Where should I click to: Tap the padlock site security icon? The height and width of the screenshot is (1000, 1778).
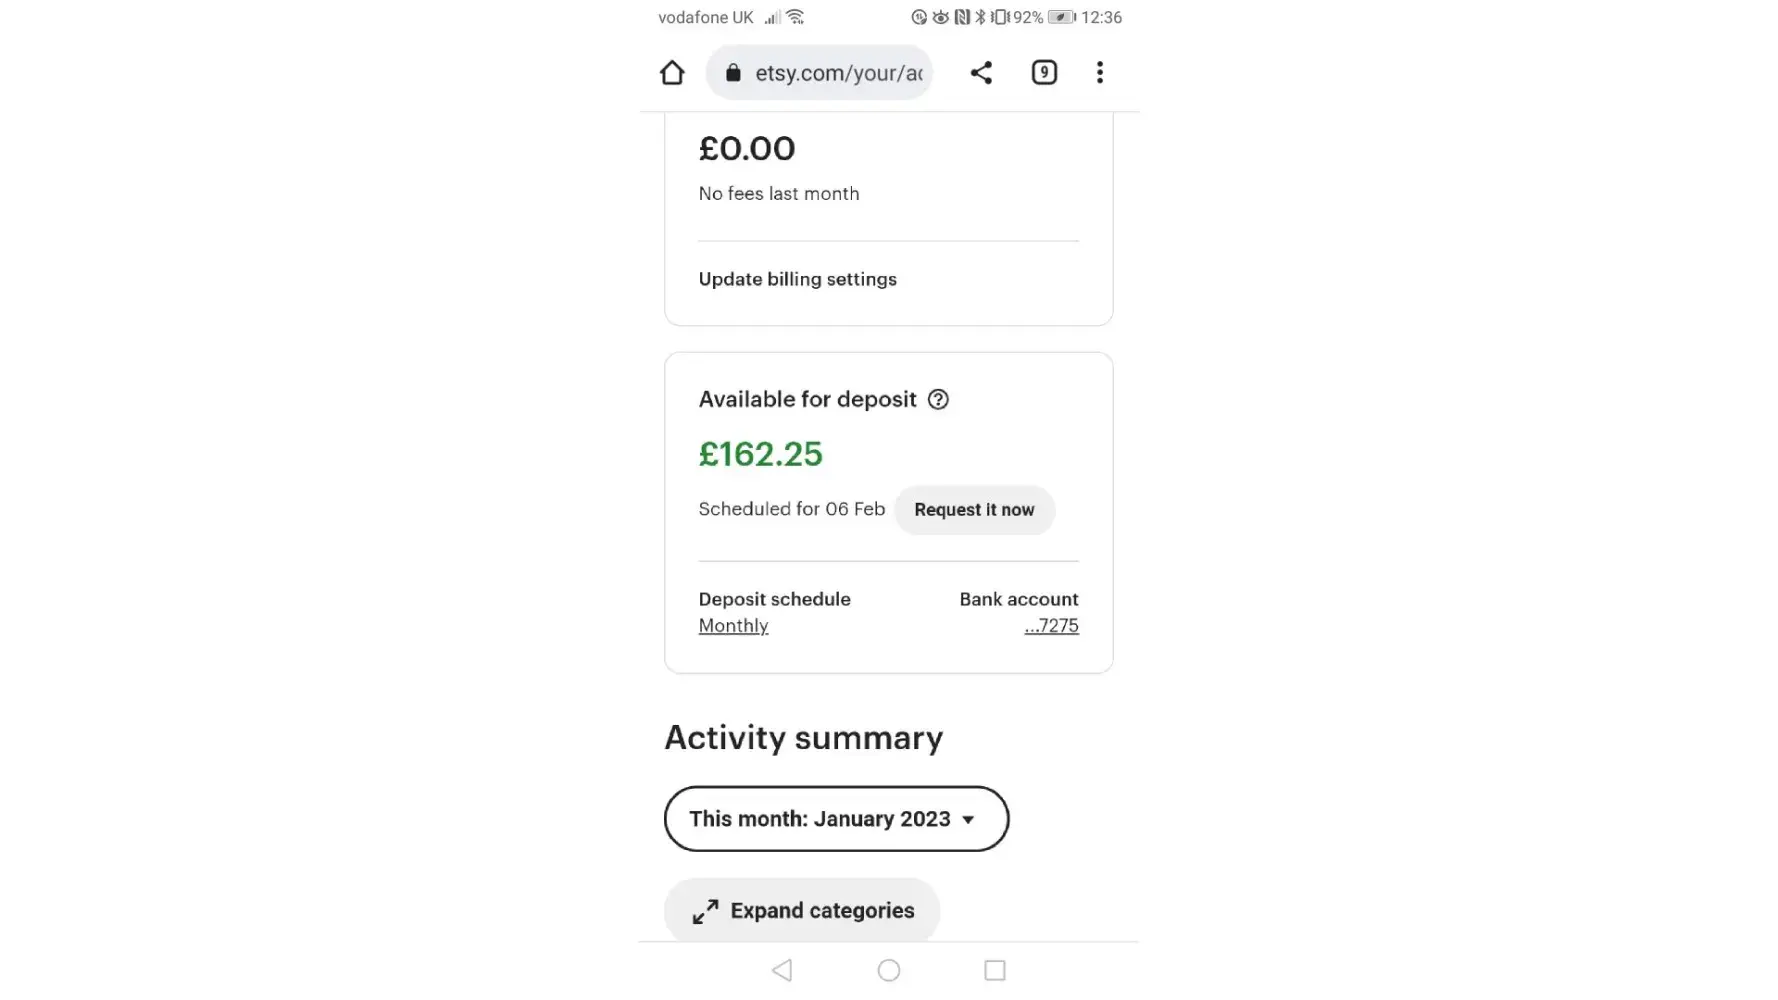point(733,73)
